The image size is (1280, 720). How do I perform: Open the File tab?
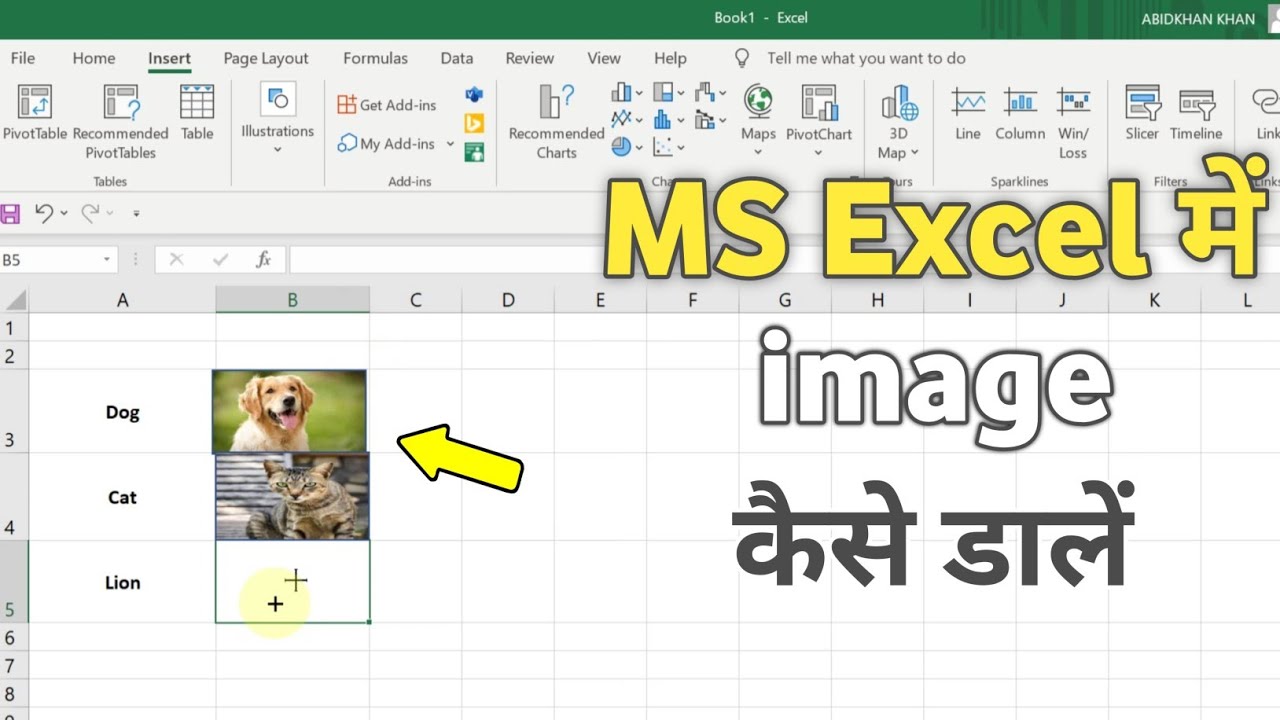coord(22,58)
